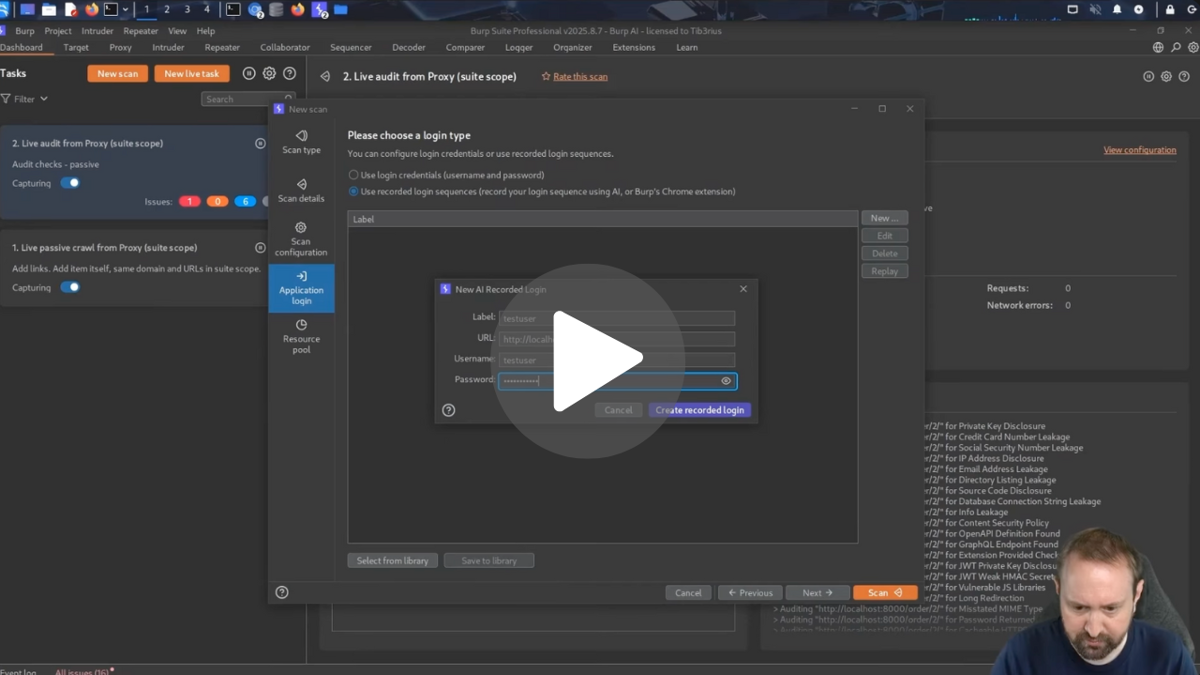Viewport: 1200px width, 675px height.
Task: Open terminal dropdown arrow in taskbar
Action: click(x=125, y=10)
